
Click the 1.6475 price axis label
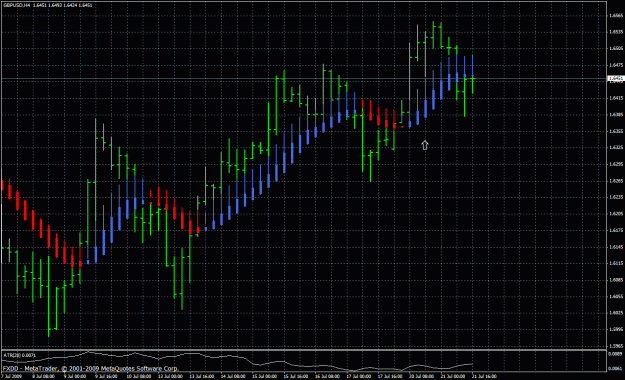(616, 65)
